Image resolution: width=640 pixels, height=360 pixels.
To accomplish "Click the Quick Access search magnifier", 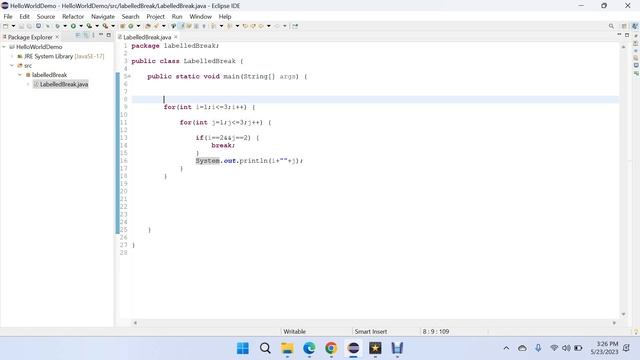I will tap(611, 26).
